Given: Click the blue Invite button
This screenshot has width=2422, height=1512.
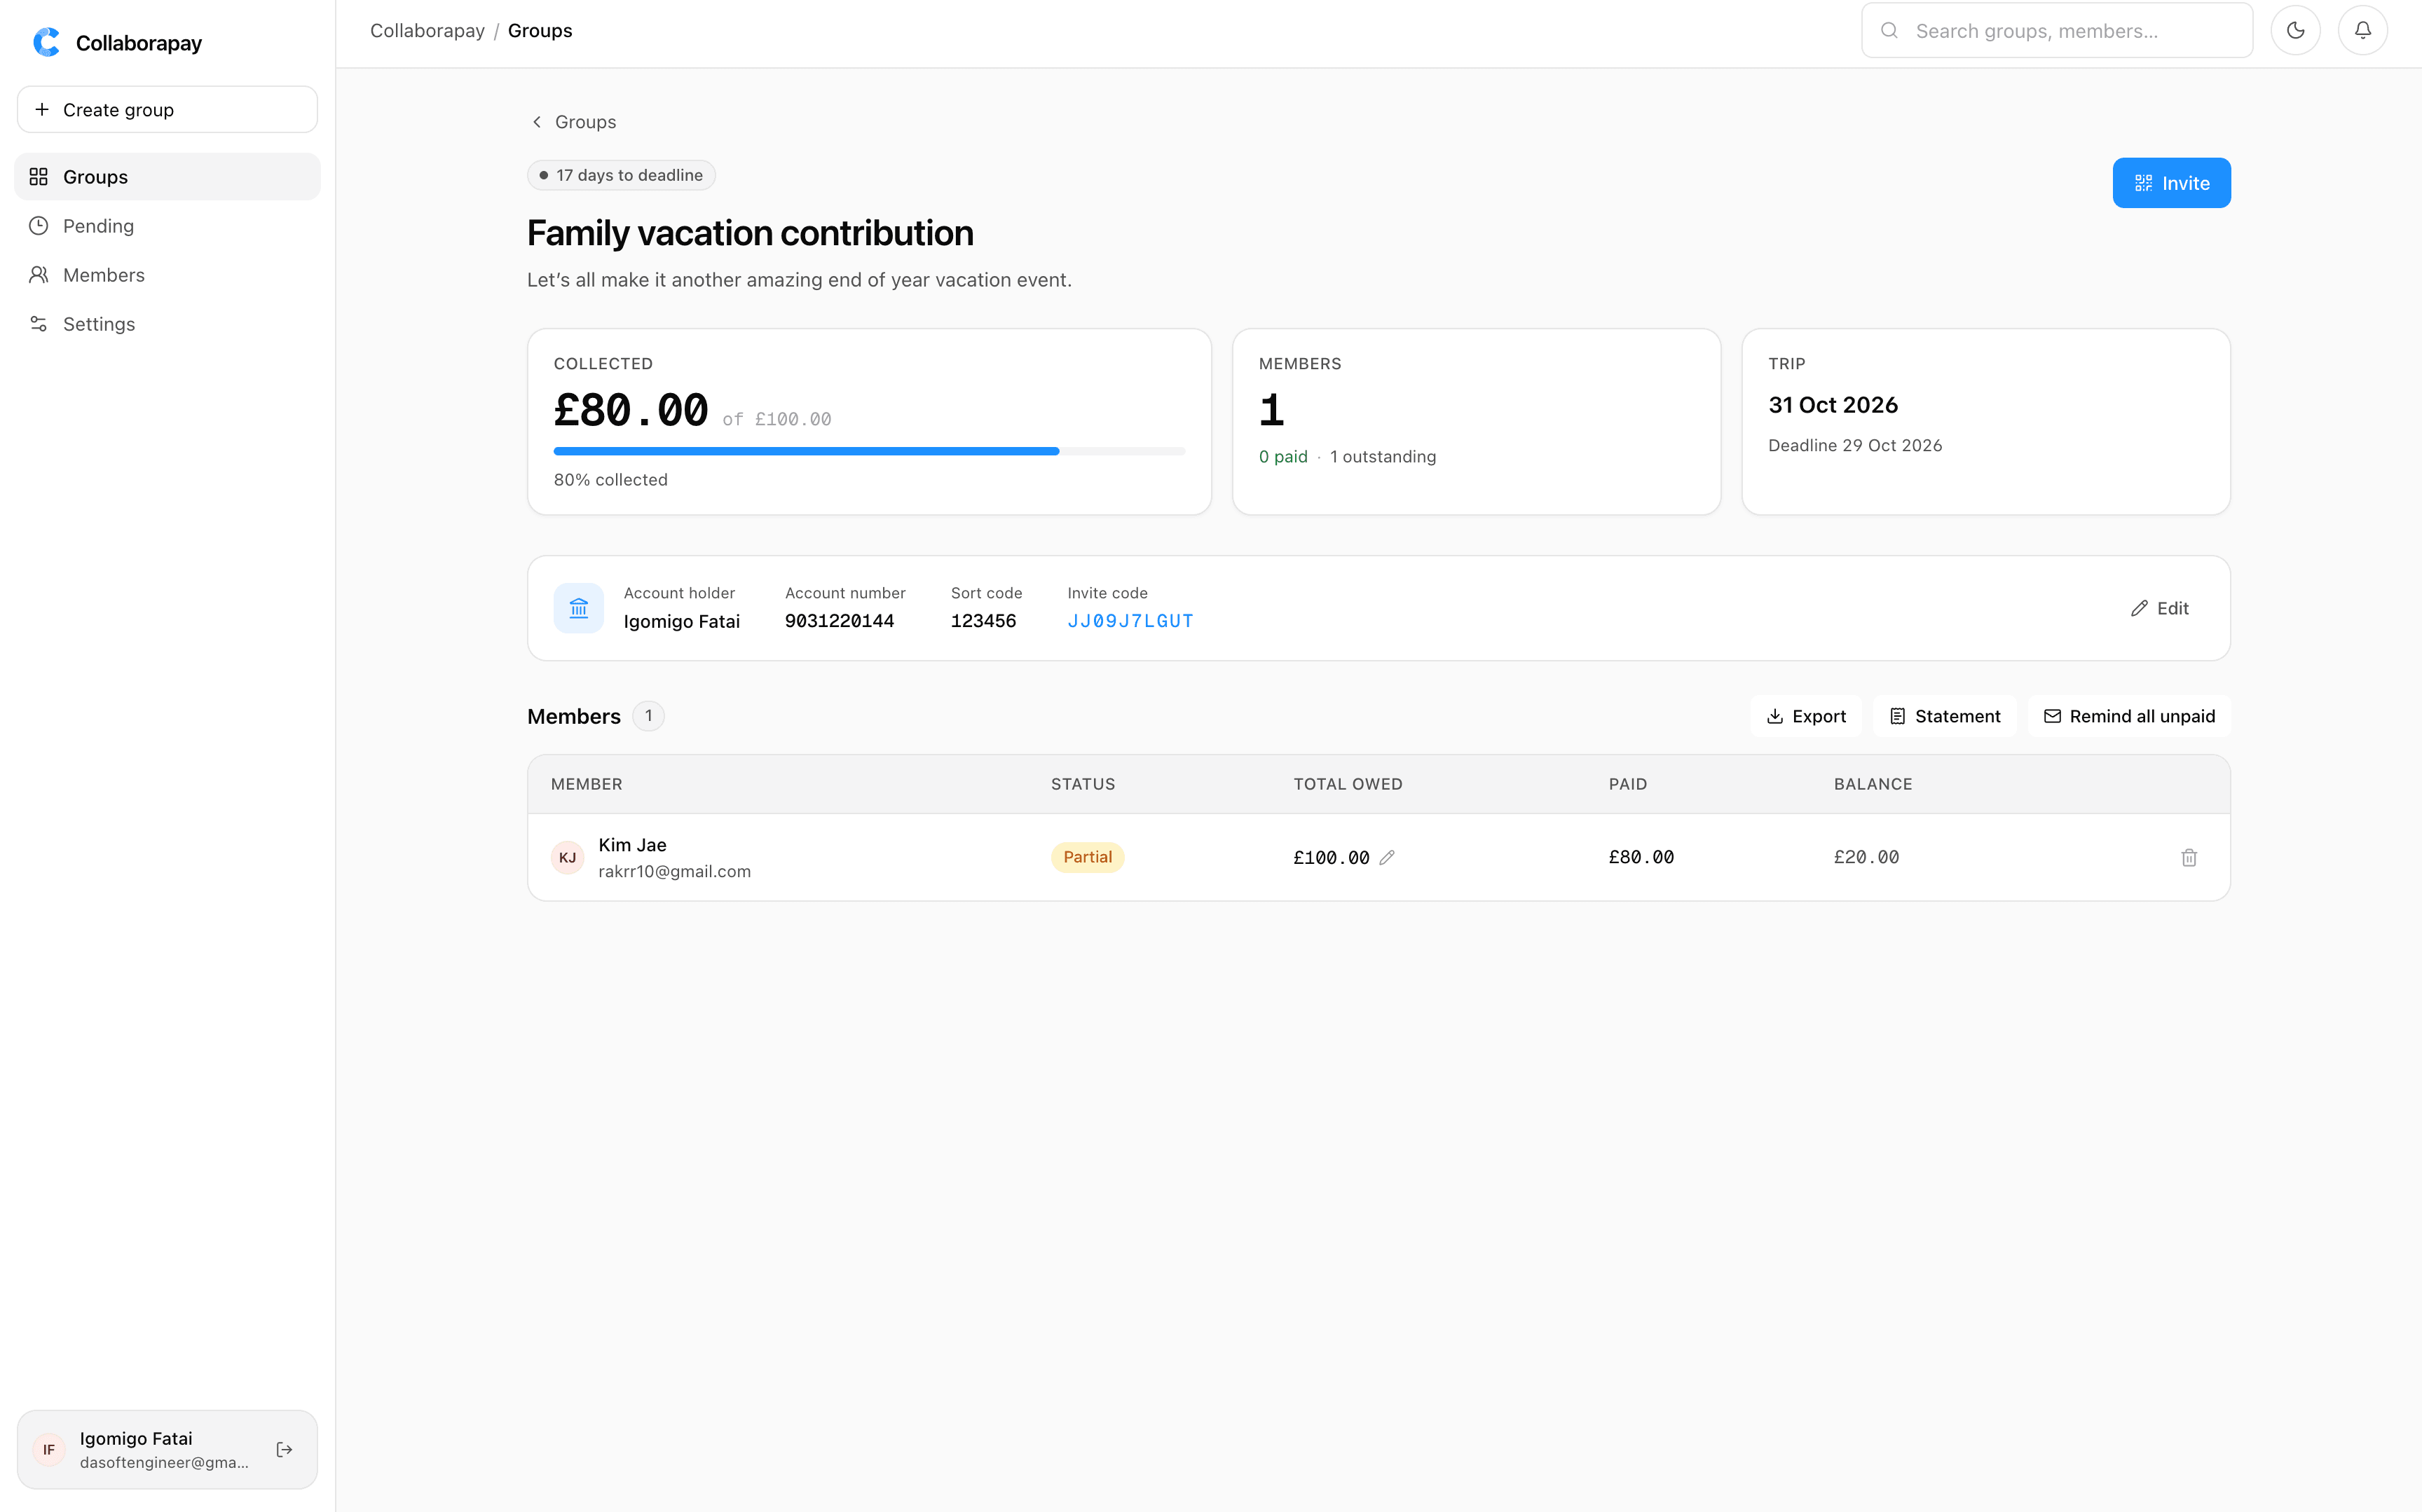Looking at the screenshot, I should [x=2171, y=183].
